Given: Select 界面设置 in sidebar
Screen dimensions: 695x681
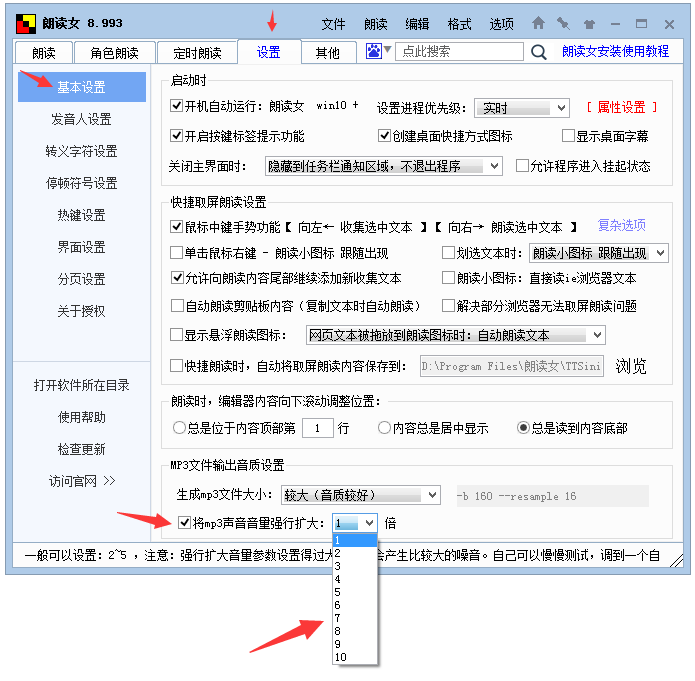Looking at the screenshot, I should coord(82,247).
